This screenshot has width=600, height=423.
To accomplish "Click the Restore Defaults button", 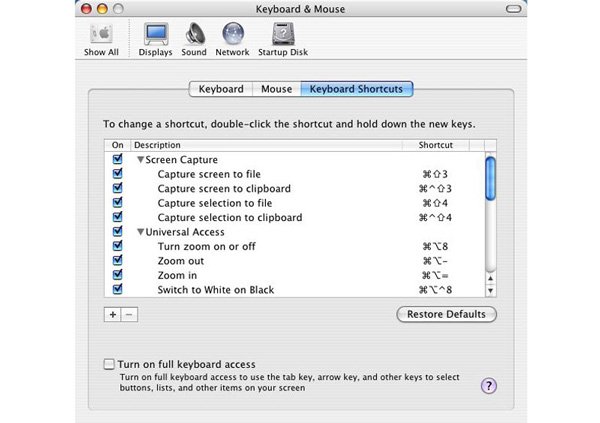I will click(446, 314).
